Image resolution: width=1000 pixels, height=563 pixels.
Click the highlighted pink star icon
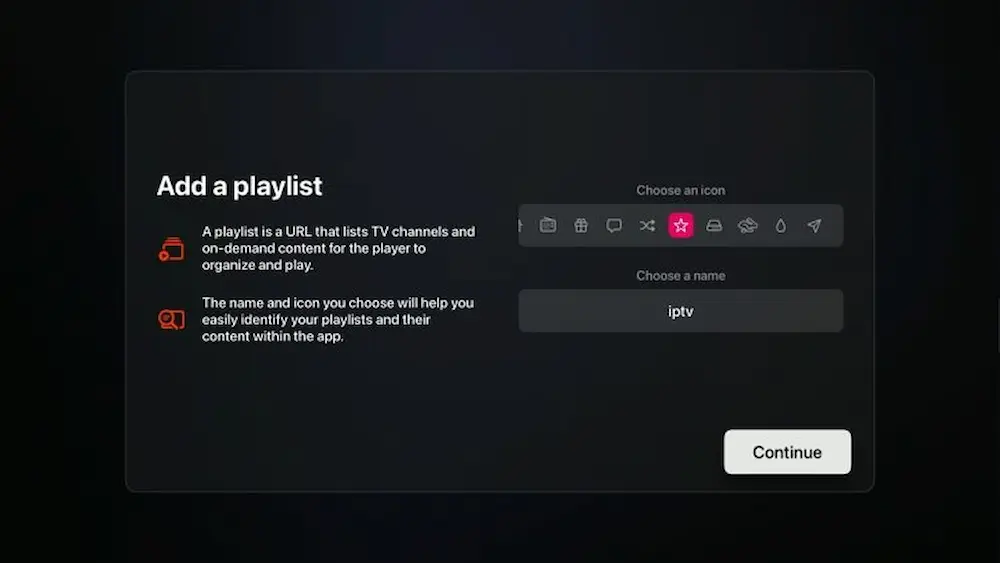(x=681, y=226)
